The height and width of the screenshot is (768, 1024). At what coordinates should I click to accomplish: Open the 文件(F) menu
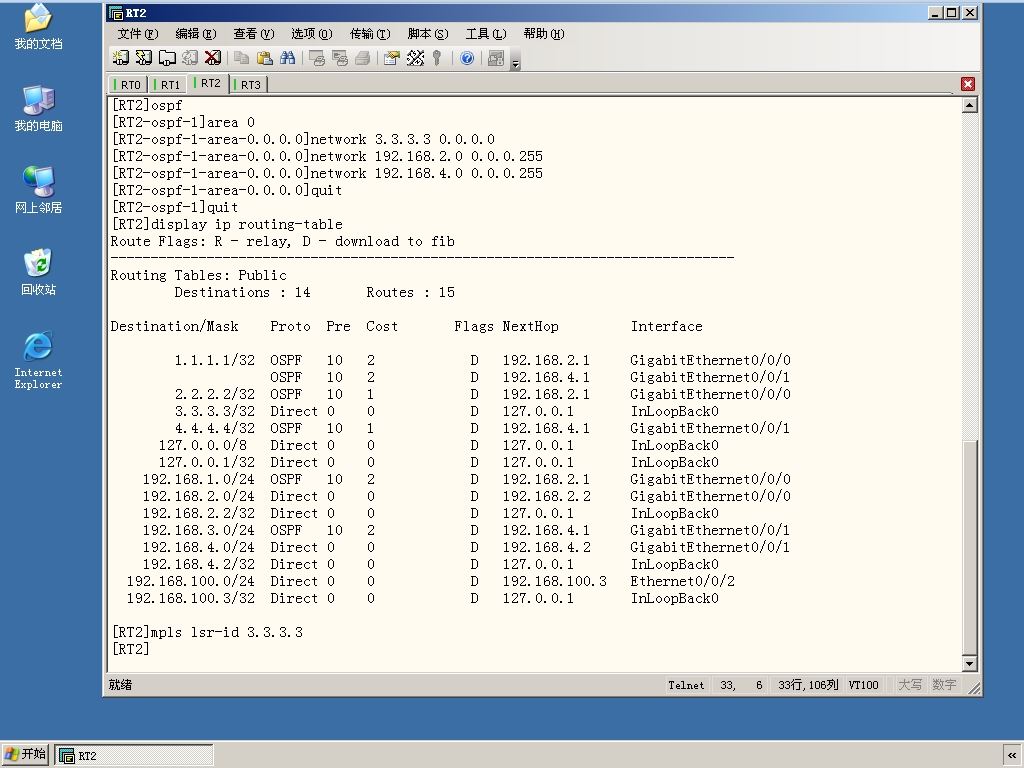138,34
